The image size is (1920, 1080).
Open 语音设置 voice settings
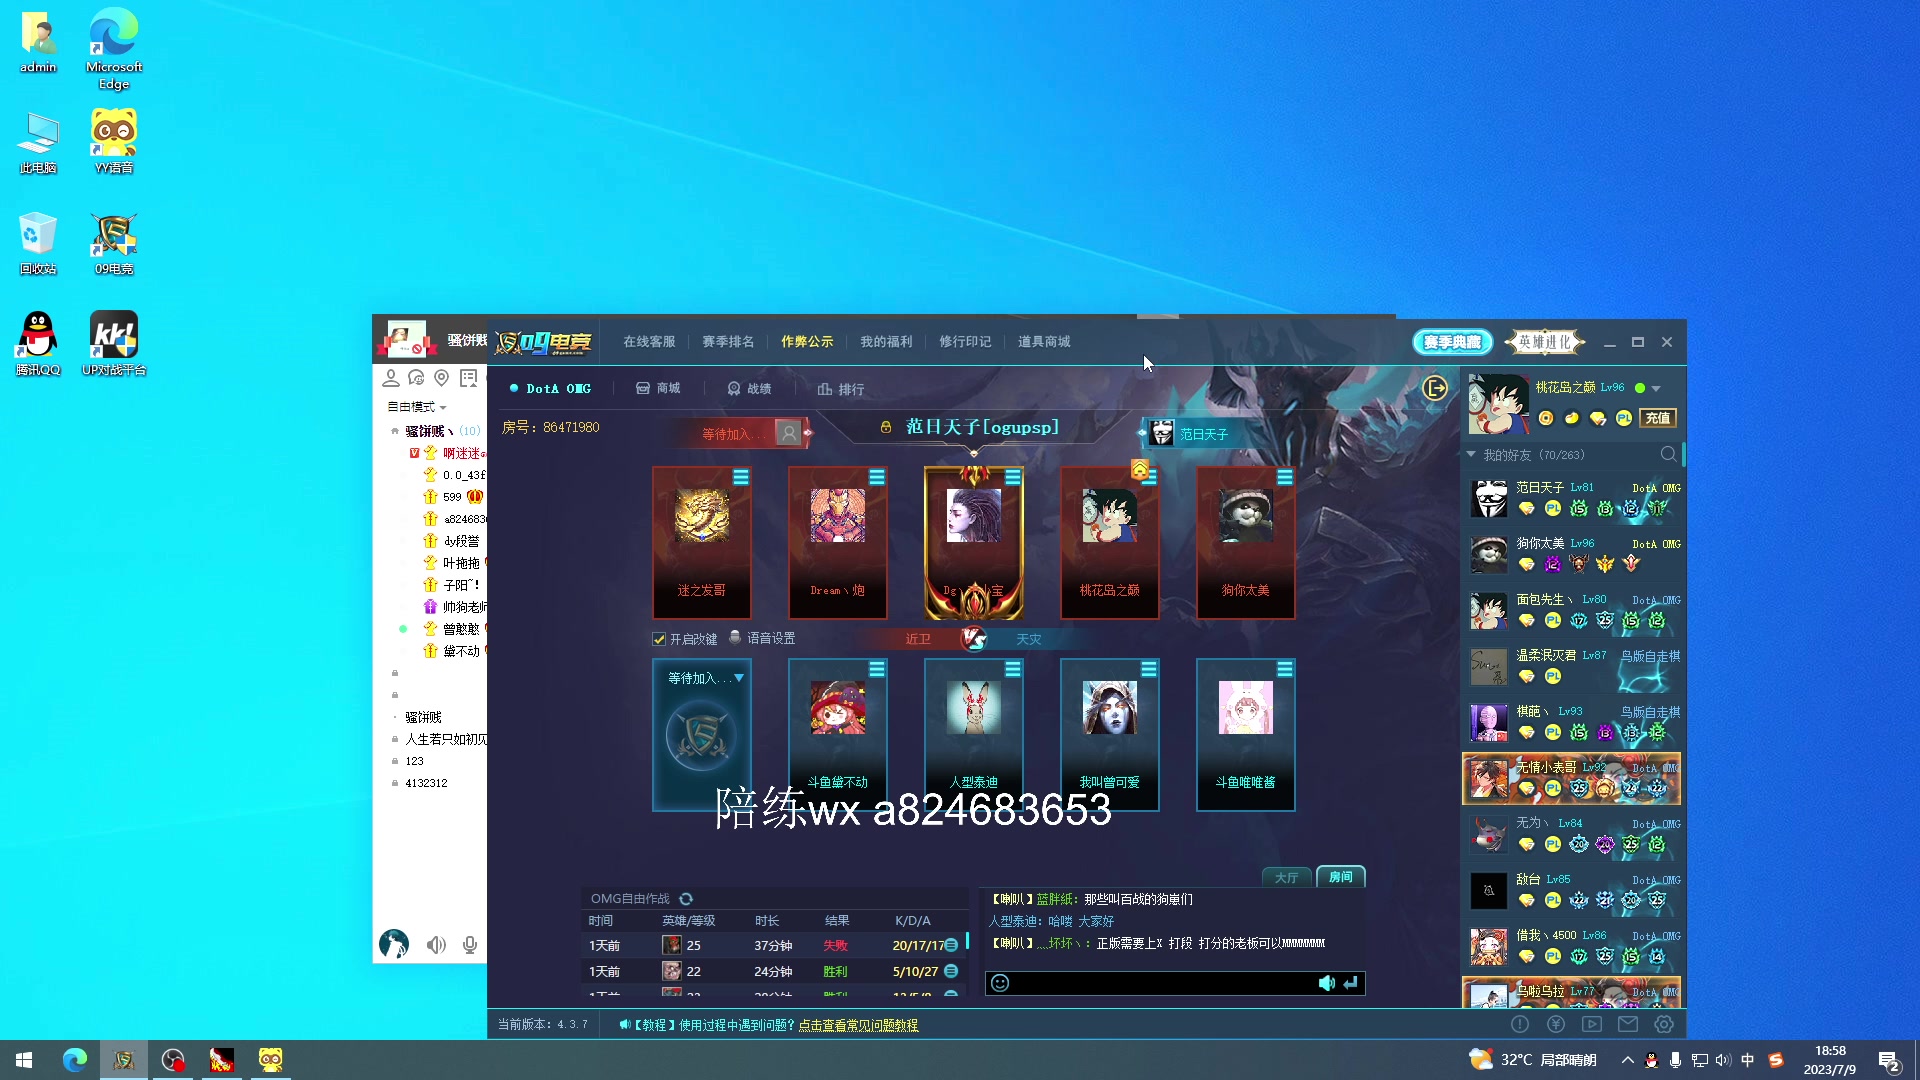coord(762,638)
